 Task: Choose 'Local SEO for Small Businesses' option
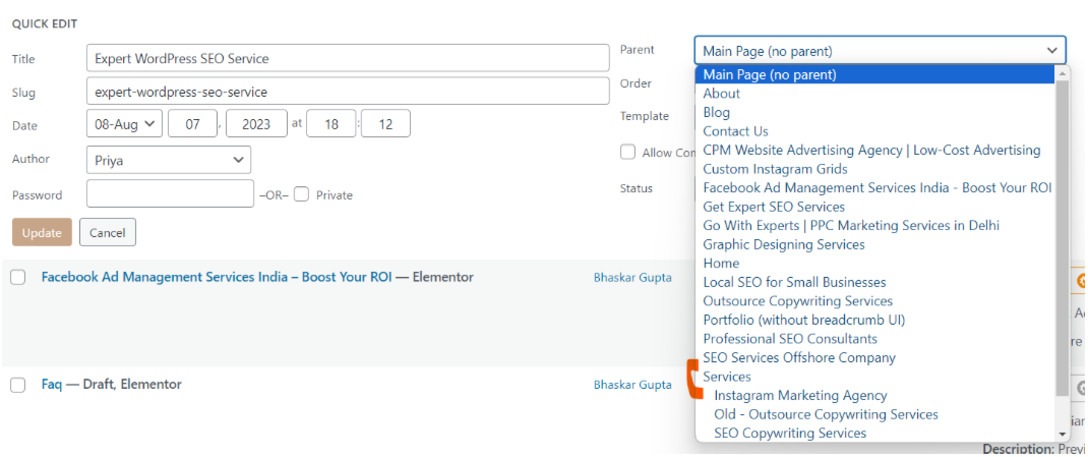pos(794,283)
